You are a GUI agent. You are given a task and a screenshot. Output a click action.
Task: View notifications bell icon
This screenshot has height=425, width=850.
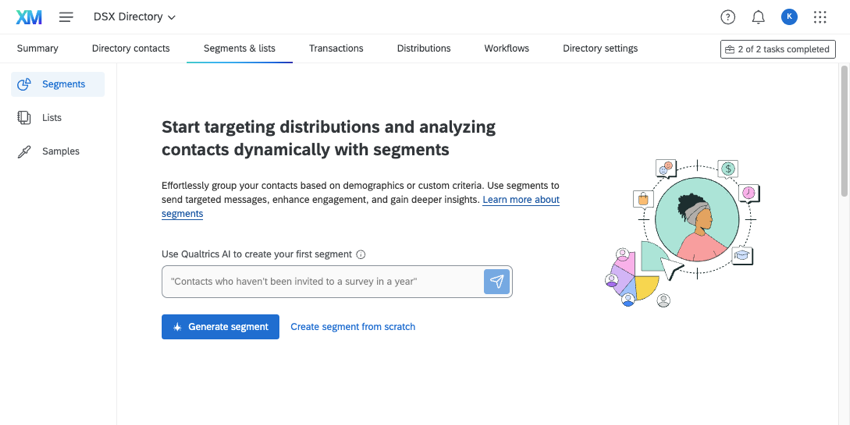[758, 17]
